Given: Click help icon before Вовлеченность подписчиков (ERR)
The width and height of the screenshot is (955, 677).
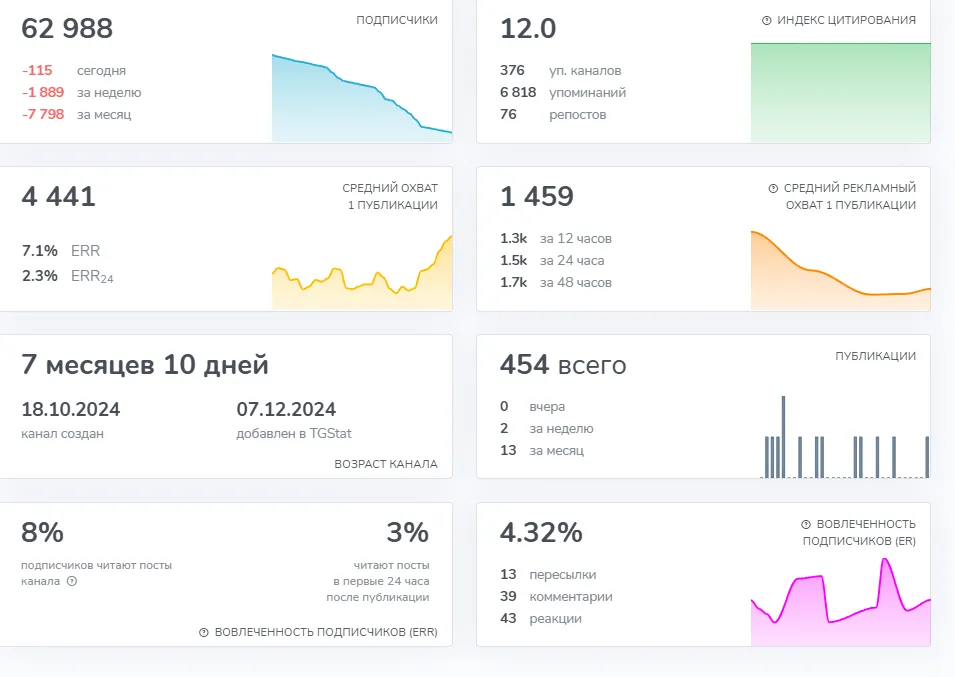Looking at the screenshot, I should pos(204,633).
